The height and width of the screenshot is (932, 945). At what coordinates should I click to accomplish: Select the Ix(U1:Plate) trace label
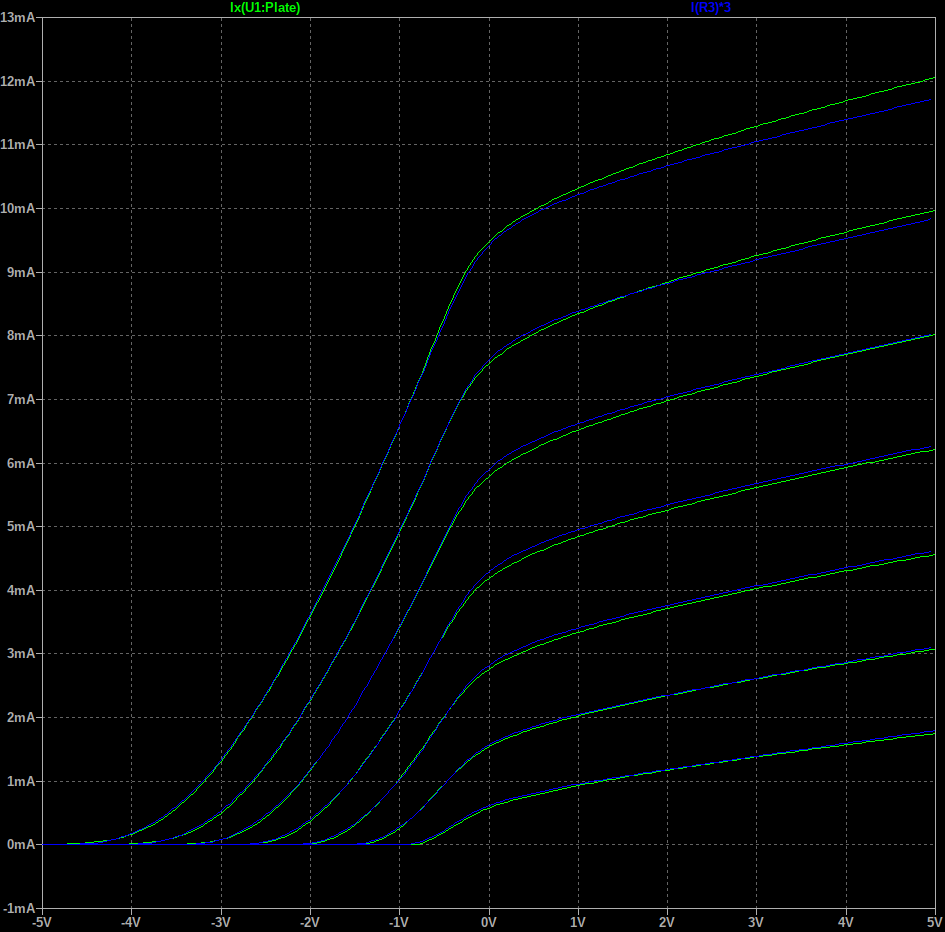click(x=265, y=8)
